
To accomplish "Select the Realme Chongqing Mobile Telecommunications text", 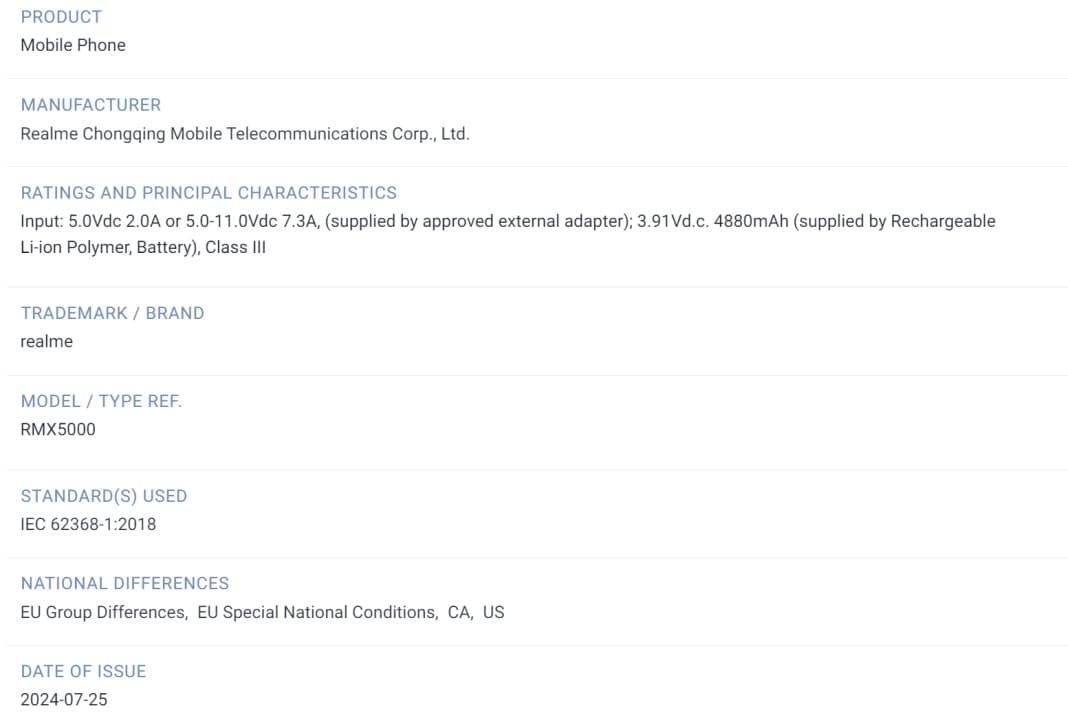I will (245, 134).
